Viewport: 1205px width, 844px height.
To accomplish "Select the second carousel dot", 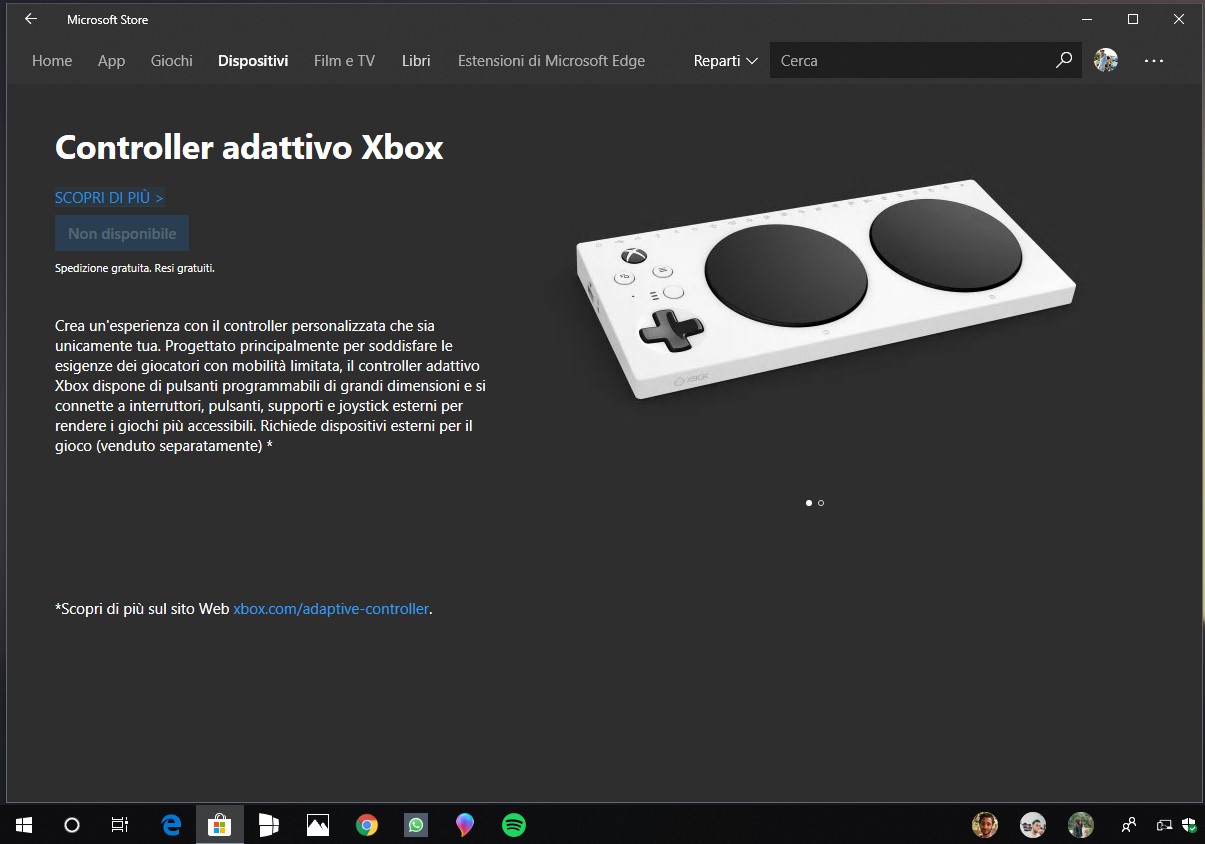I will [x=821, y=503].
